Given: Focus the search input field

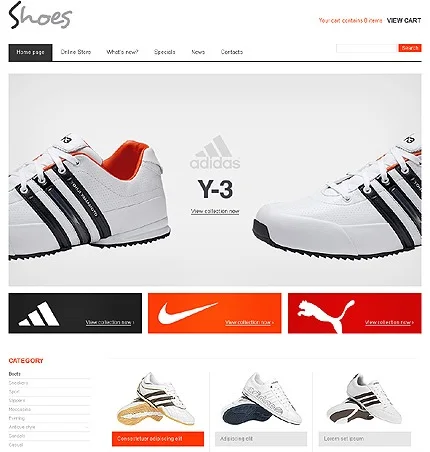Looking at the screenshot, I should (x=367, y=48).
